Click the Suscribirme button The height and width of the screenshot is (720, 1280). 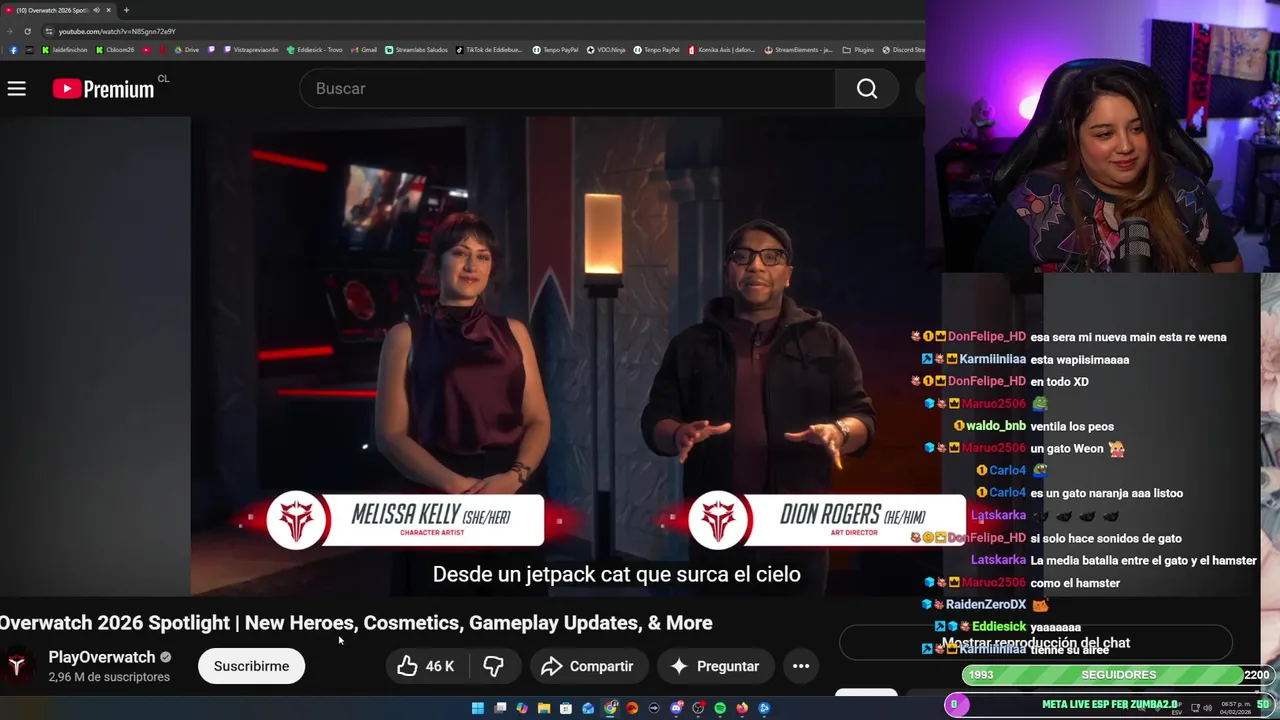coord(251,666)
